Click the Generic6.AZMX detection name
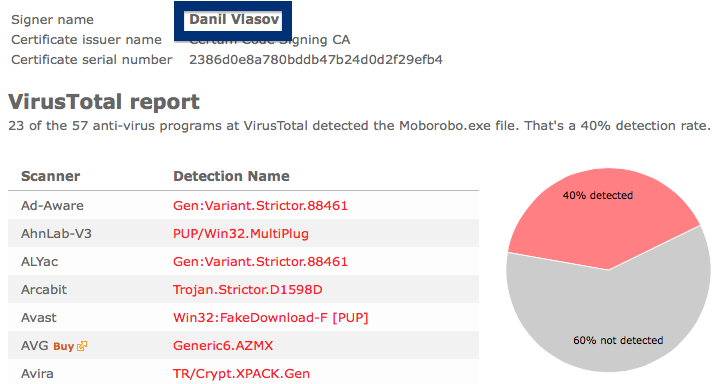 (223, 346)
